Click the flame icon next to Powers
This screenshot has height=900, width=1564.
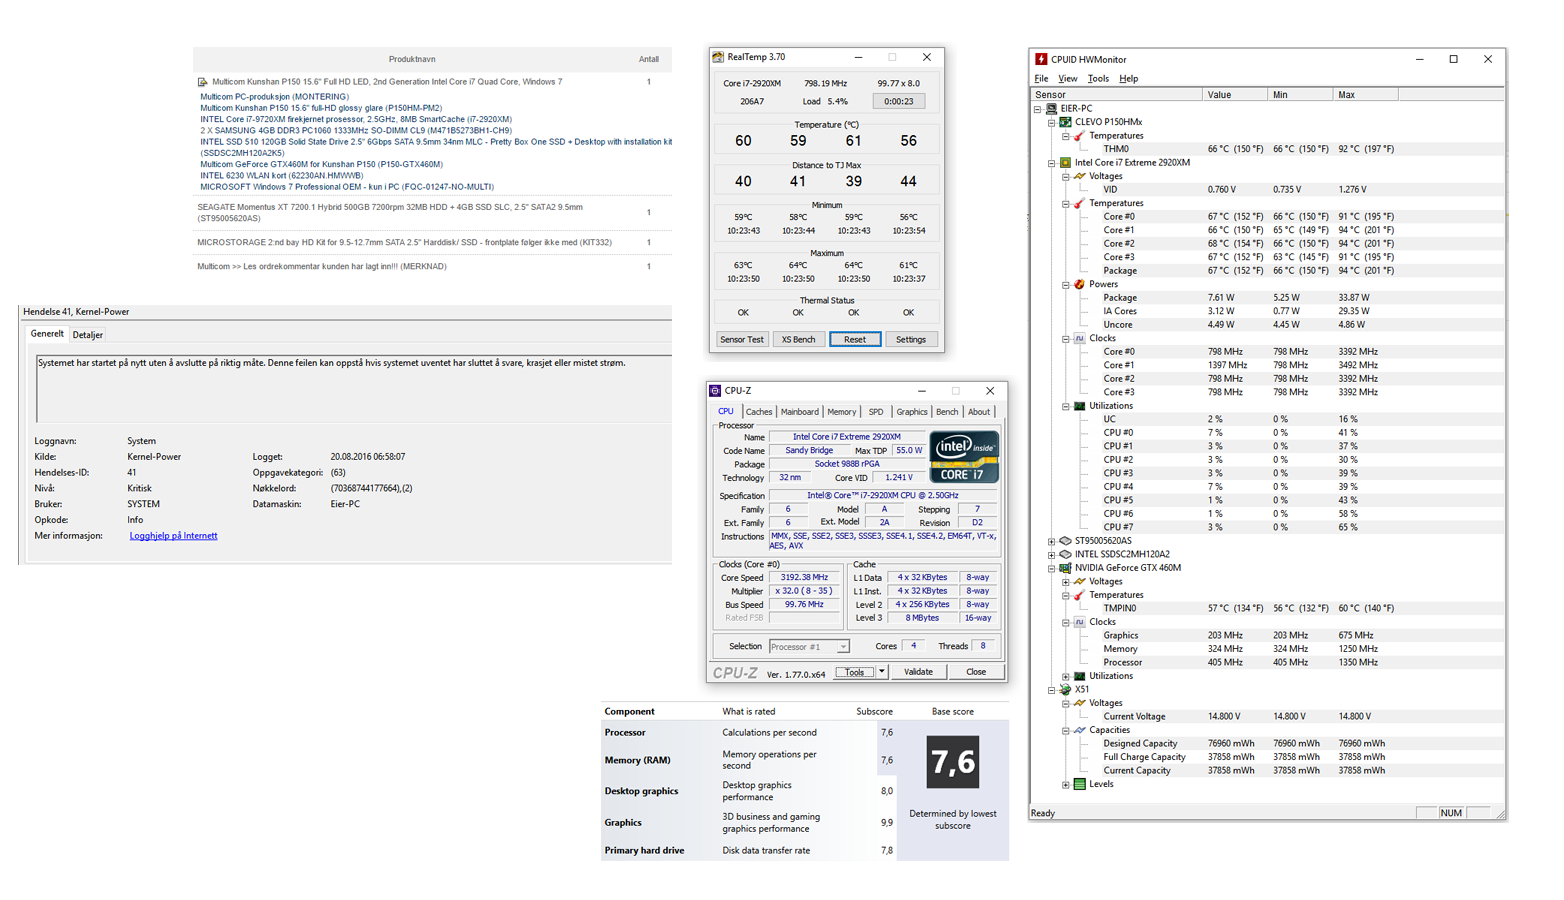click(1079, 284)
